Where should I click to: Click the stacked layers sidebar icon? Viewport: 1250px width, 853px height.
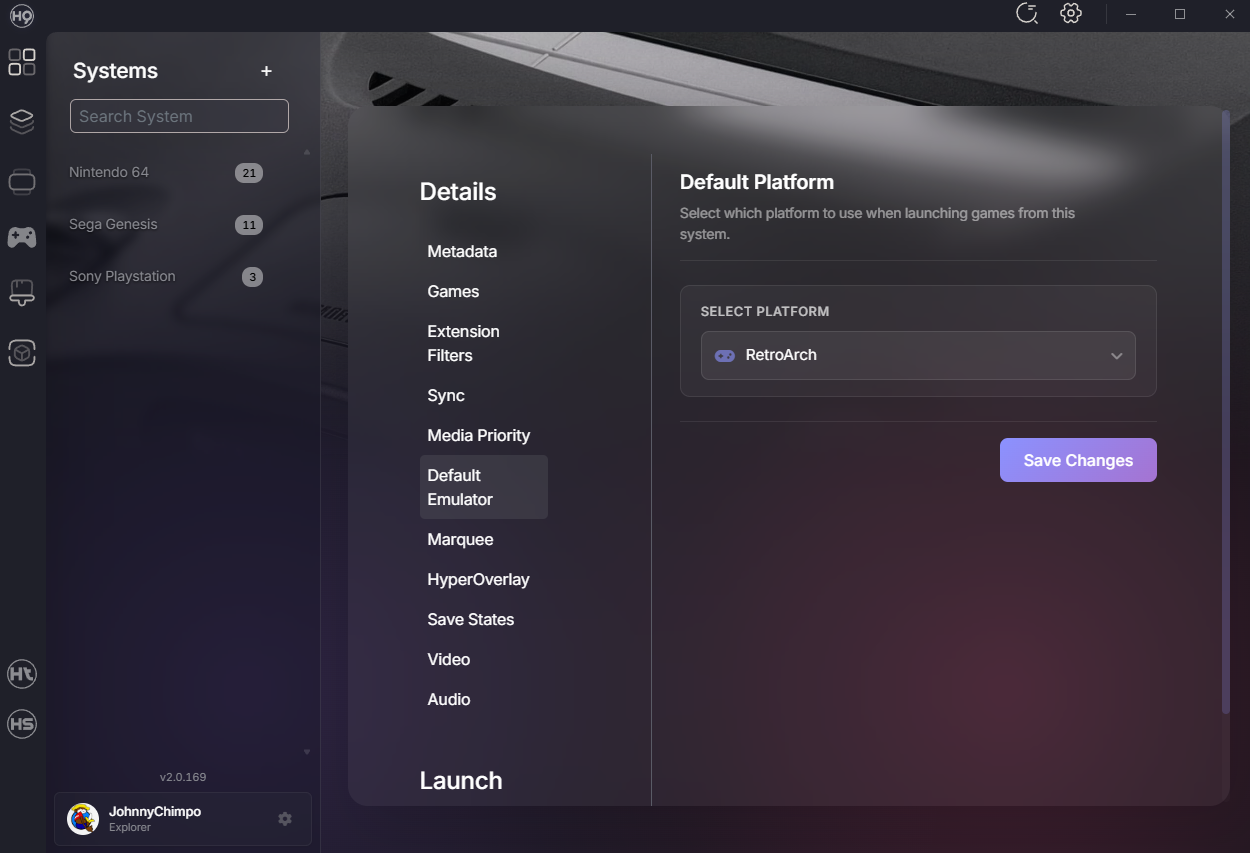22,122
